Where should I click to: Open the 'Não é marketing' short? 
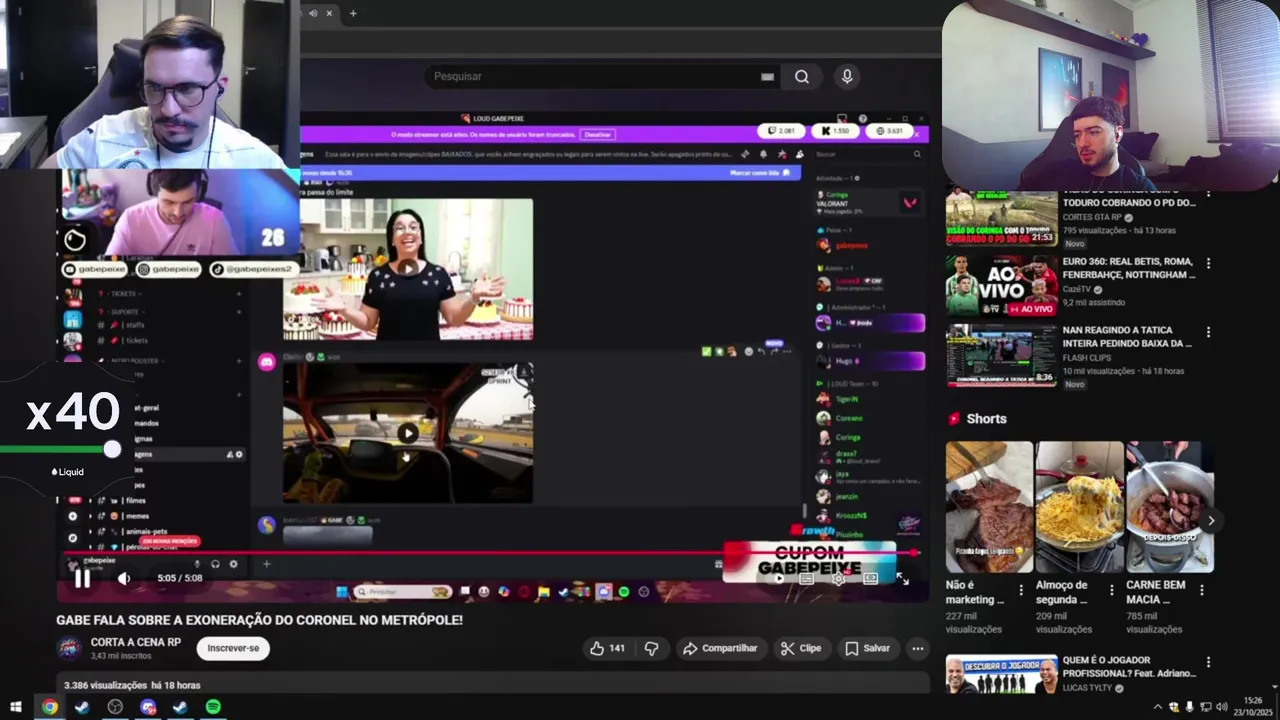pyautogui.click(x=989, y=507)
